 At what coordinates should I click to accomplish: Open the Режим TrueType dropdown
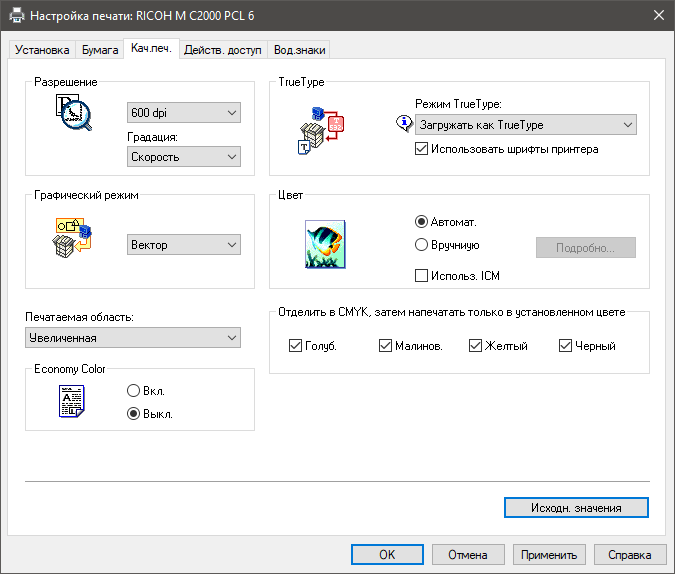[x=526, y=124]
